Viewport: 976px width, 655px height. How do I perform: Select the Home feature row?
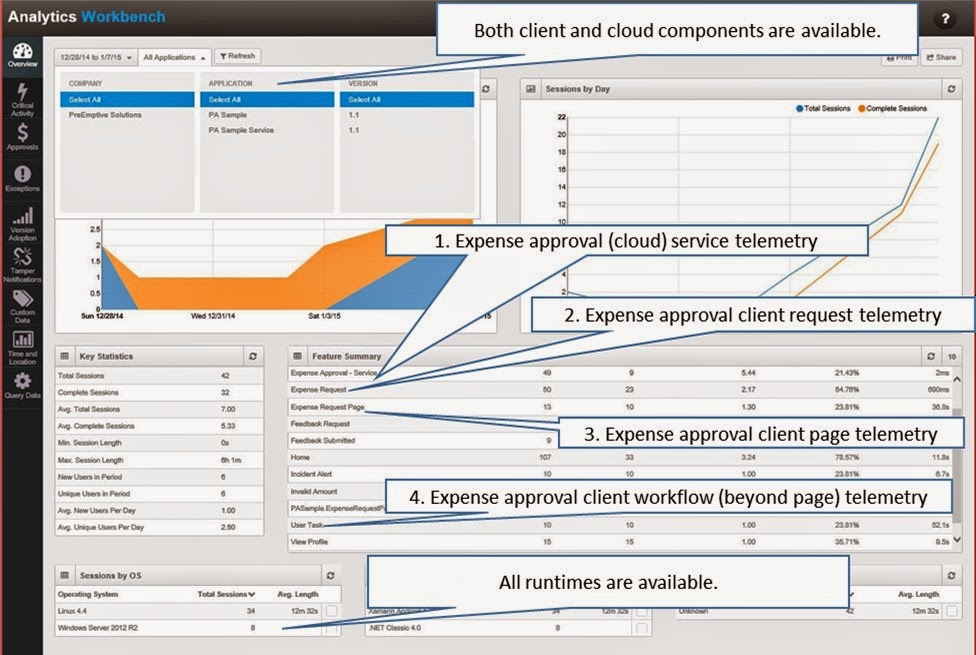click(x=621, y=457)
